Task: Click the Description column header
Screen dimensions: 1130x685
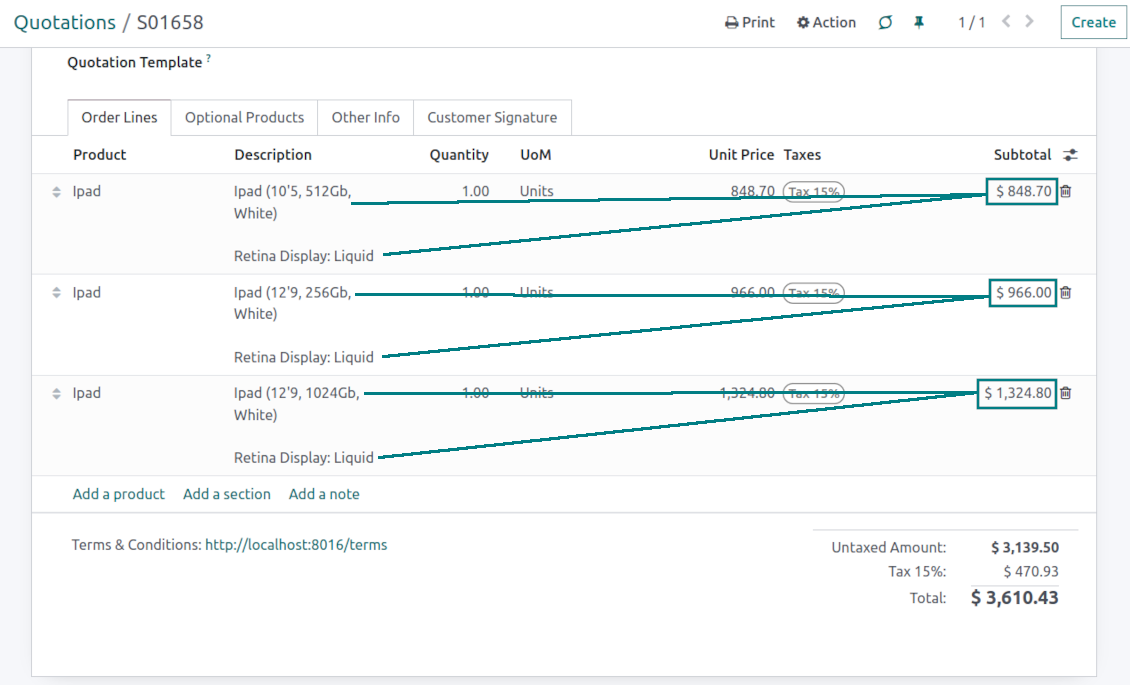Action: pyautogui.click(x=273, y=155)
